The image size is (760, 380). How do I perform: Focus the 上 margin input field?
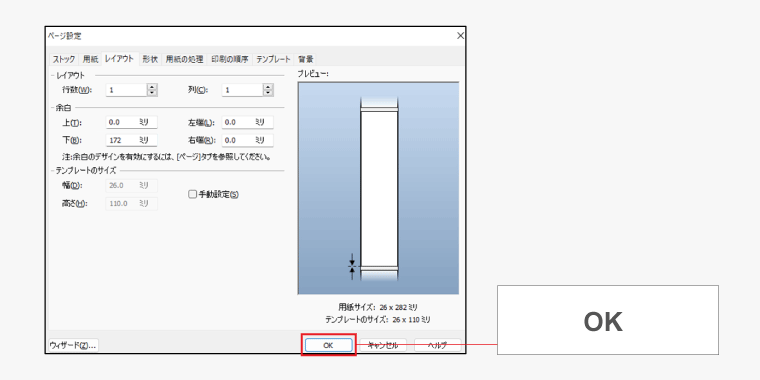pyautogui.click(x=131, y=123)
